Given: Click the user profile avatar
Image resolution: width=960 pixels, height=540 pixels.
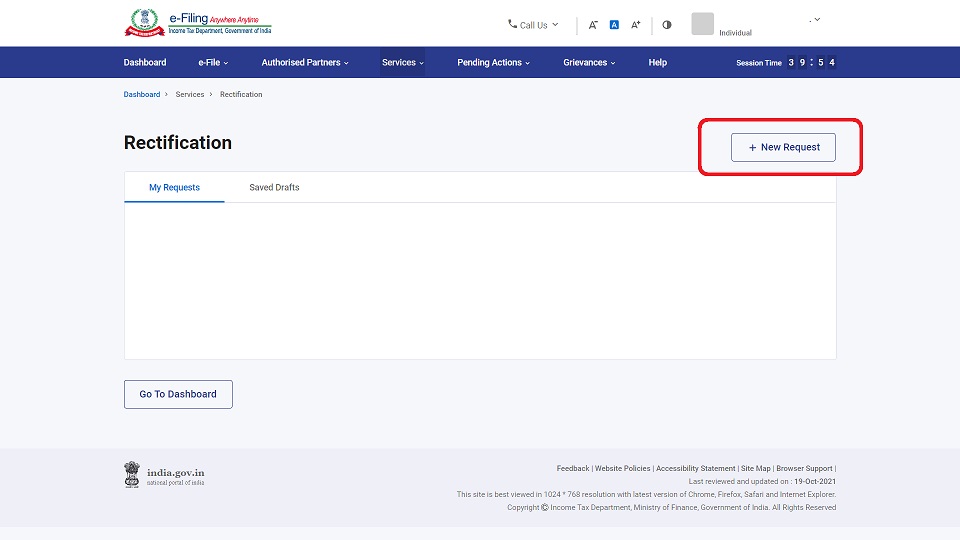Looking at the screenshot, I should tap(702, 24).
